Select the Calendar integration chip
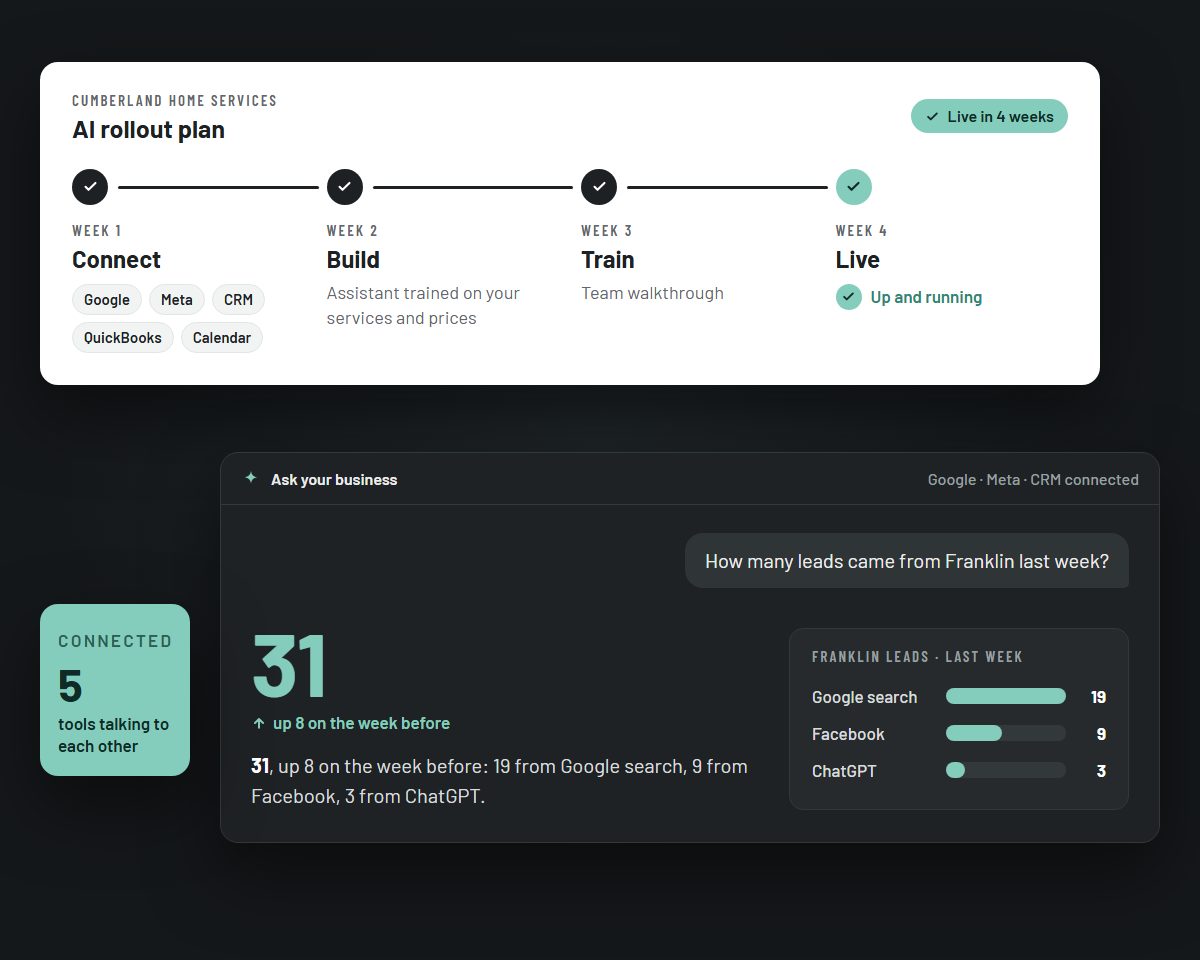The image size is (1200, 960). (x=222, y=338)
